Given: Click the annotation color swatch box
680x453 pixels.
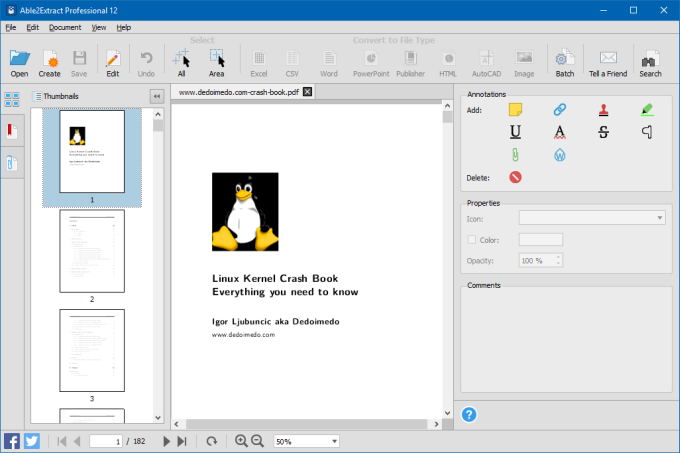Looking at the screenshot, I should pos(540,239).
